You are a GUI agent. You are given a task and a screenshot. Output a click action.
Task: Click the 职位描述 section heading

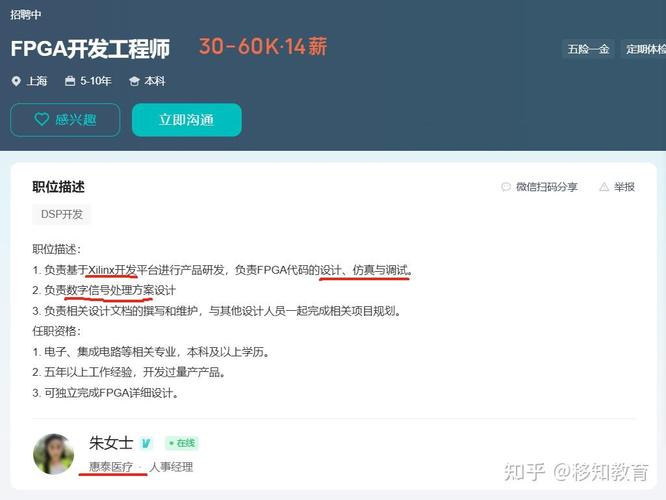59,187
